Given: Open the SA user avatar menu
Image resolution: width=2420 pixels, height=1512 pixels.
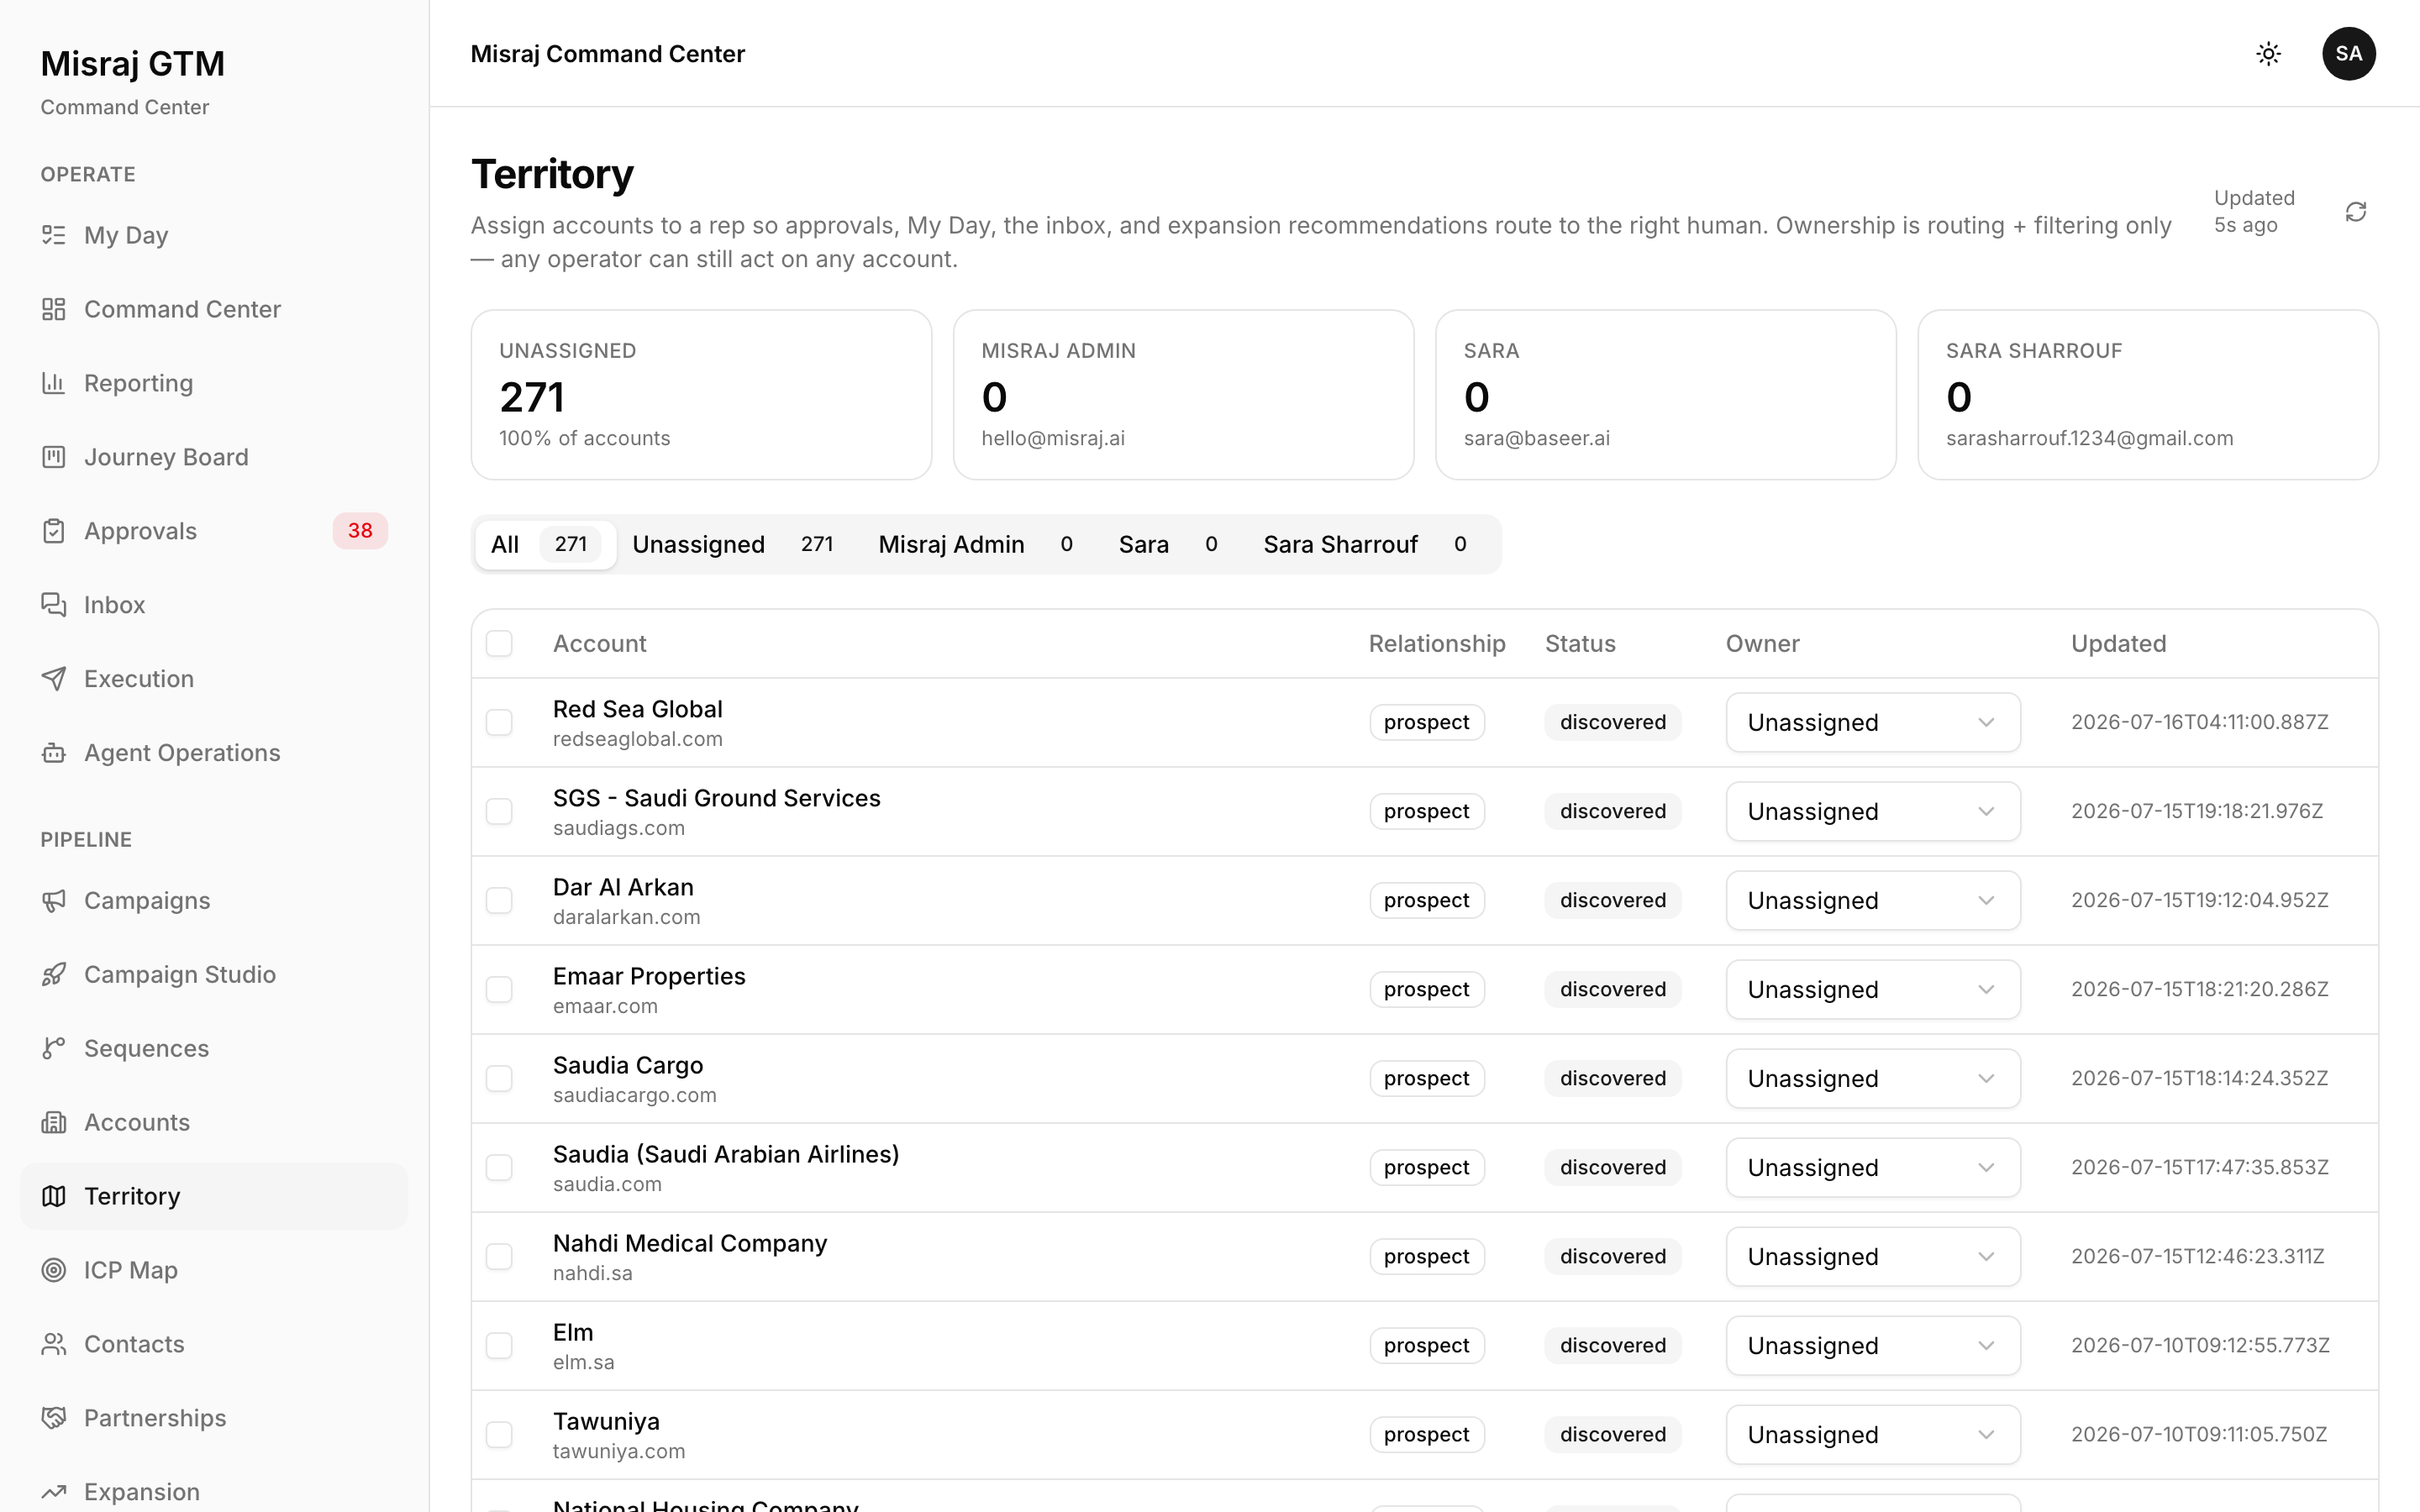Looking at the screenshot, I should pyautogui.click(x=2348, y=54).
